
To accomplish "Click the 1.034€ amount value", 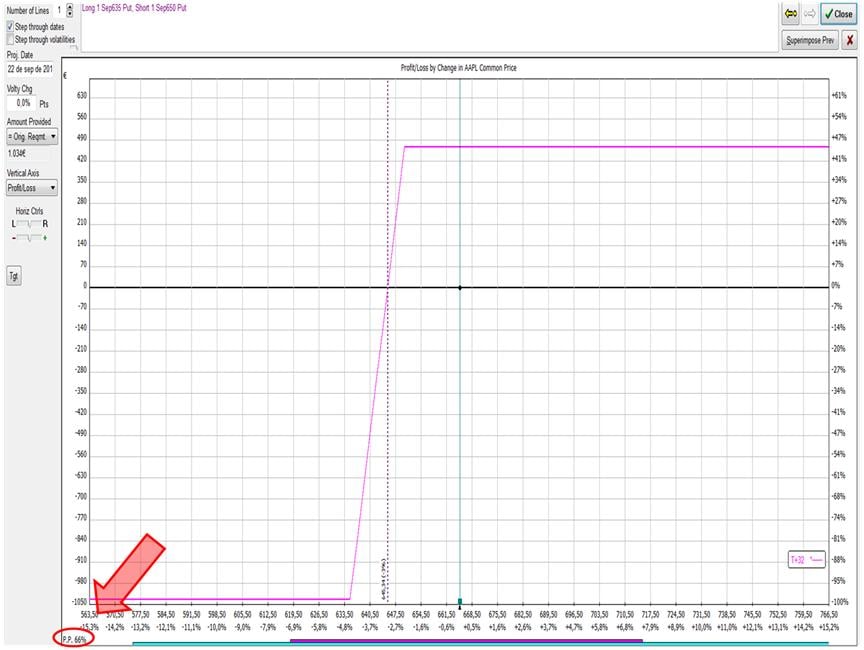I will click(17, 153).
